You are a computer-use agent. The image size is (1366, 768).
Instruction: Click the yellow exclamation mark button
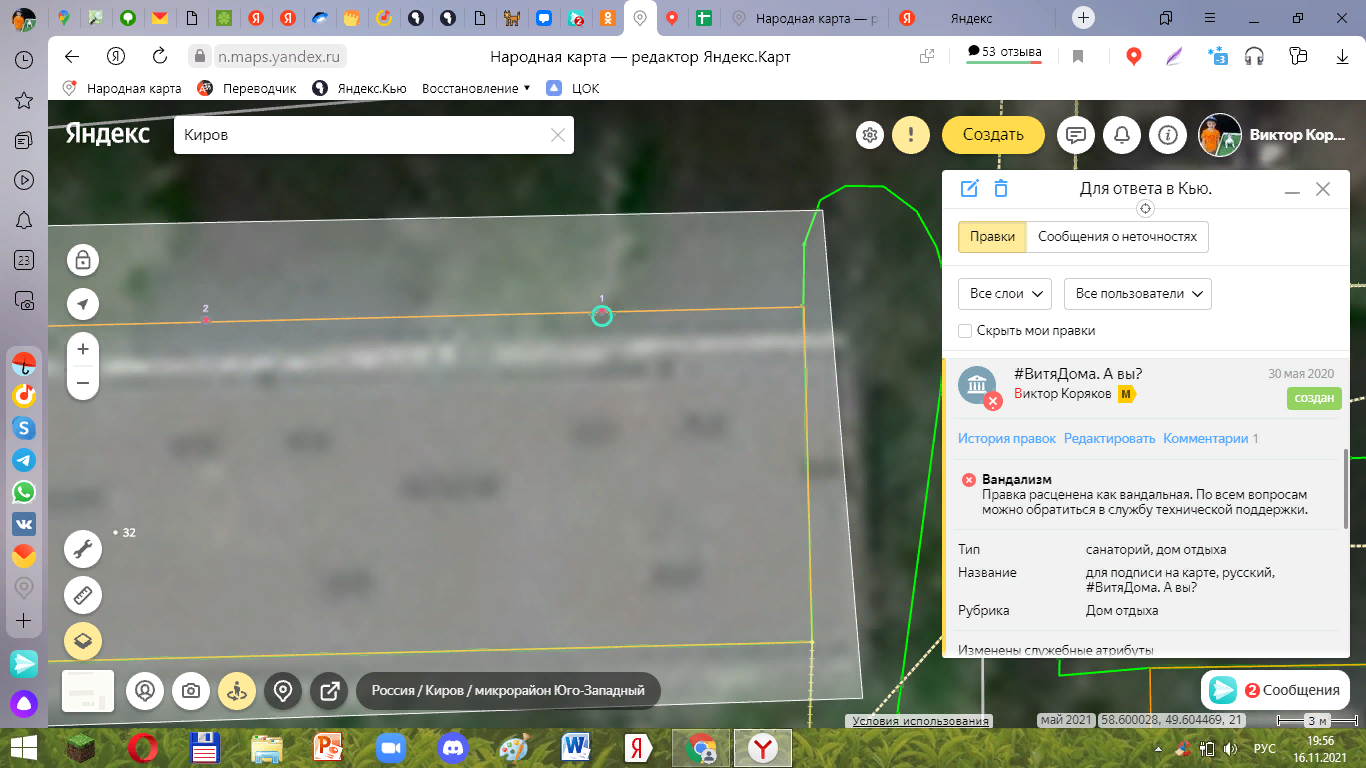coord(910,134)
